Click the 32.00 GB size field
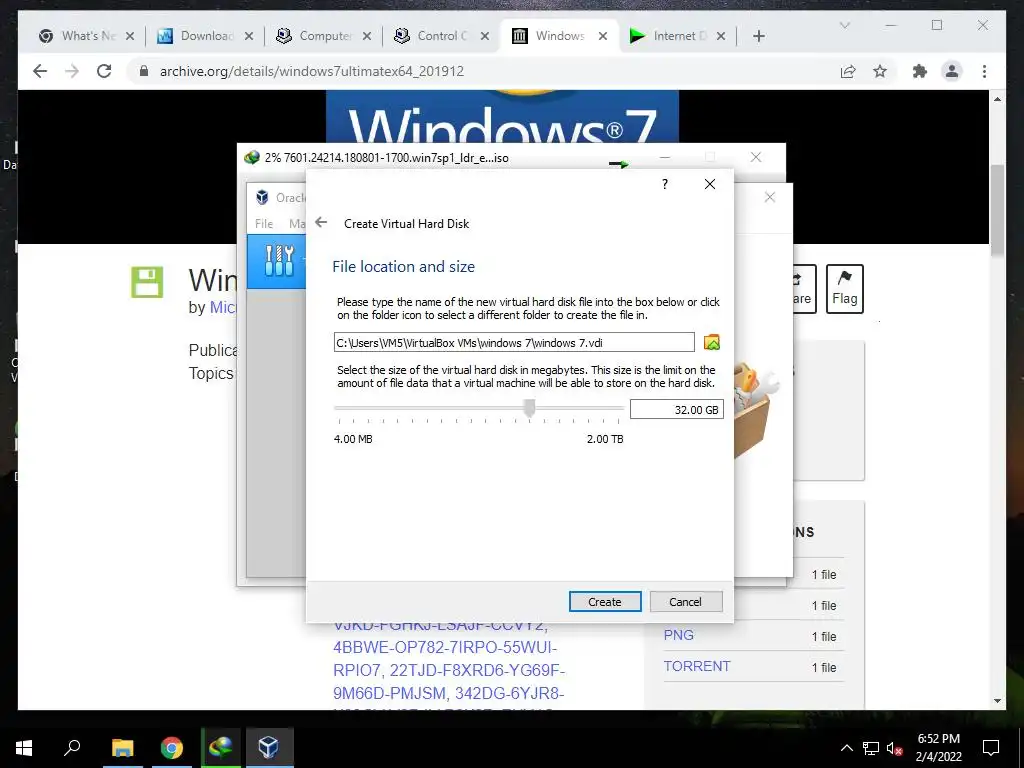The image size is (1024, 768). pos(677,409)
